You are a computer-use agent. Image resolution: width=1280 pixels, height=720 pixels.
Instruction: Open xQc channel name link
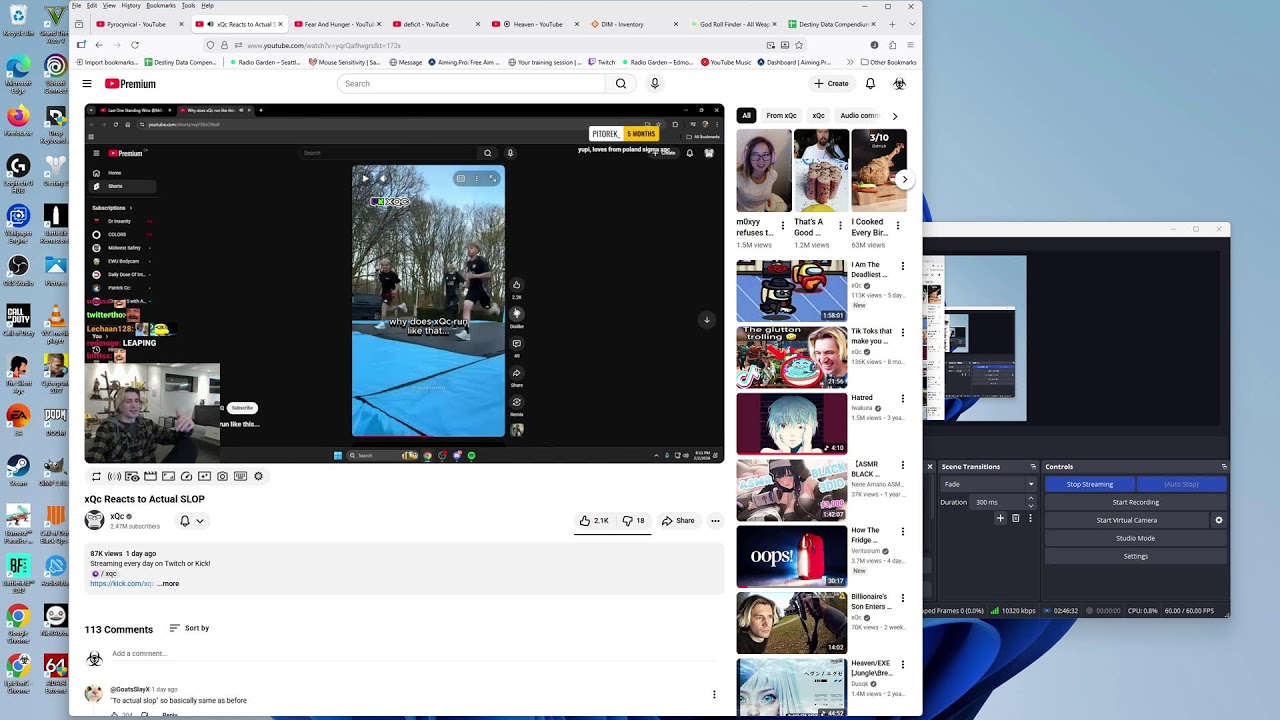(117, 516)
